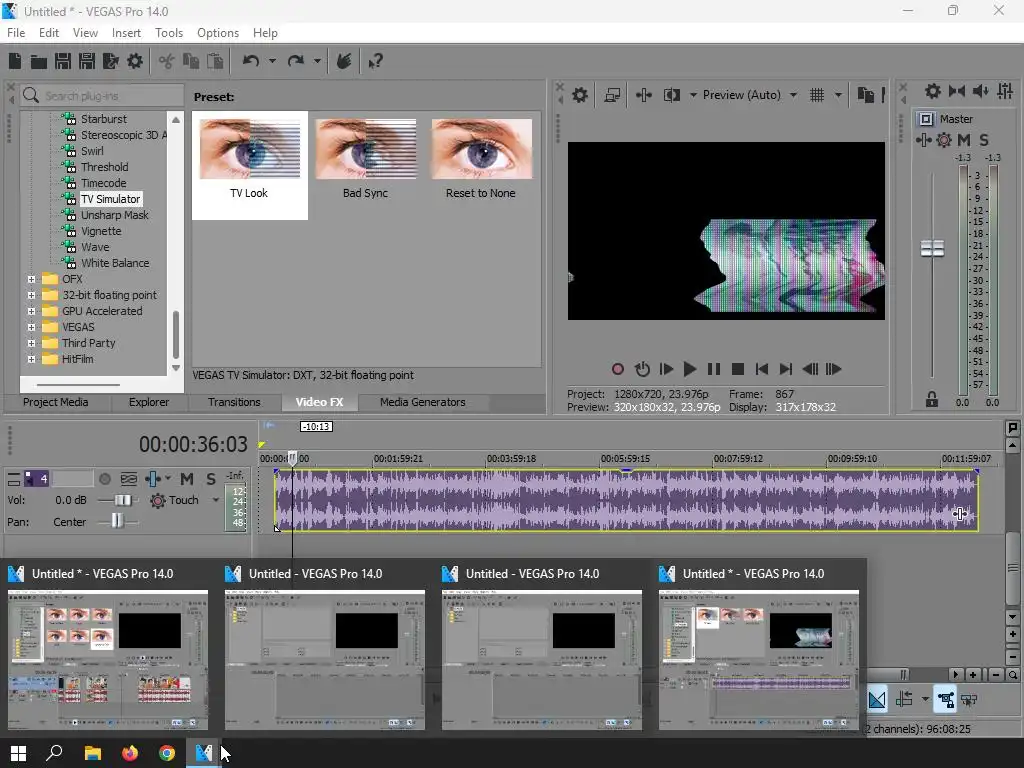Screen dimensions: 1024x768
Task: Expand the HitFilm folder
Action: pyautogui.click(x=31, y=359)
